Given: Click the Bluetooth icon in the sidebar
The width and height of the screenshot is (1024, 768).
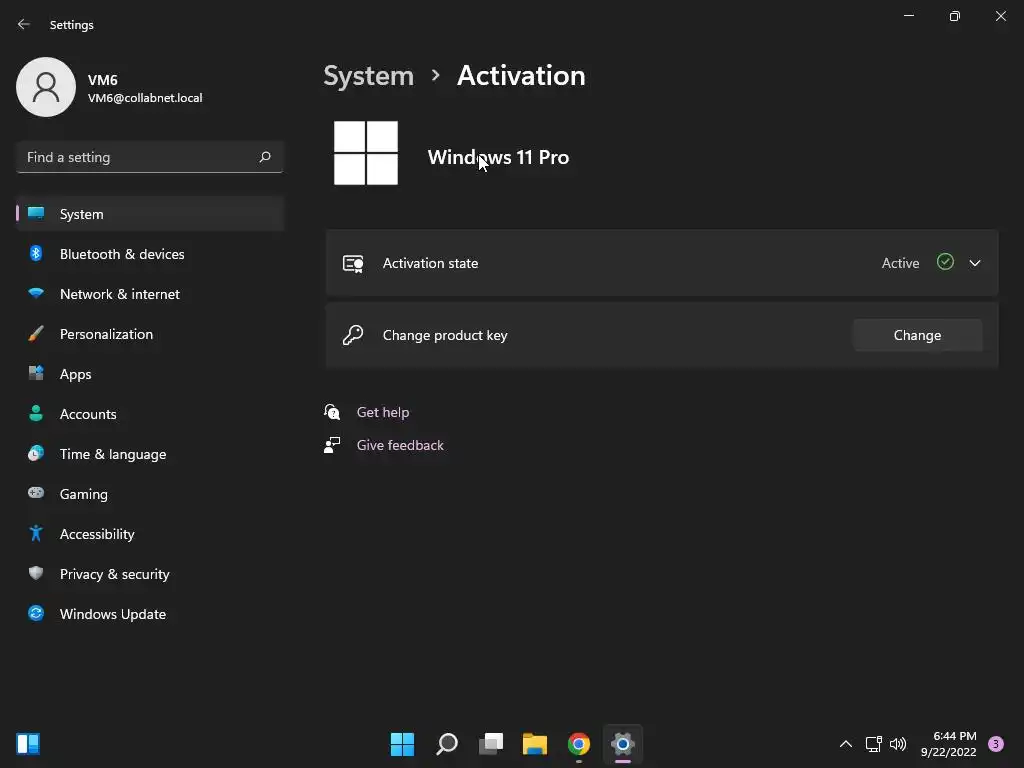Looking at the screenshot, I should [x=36, y=253].
